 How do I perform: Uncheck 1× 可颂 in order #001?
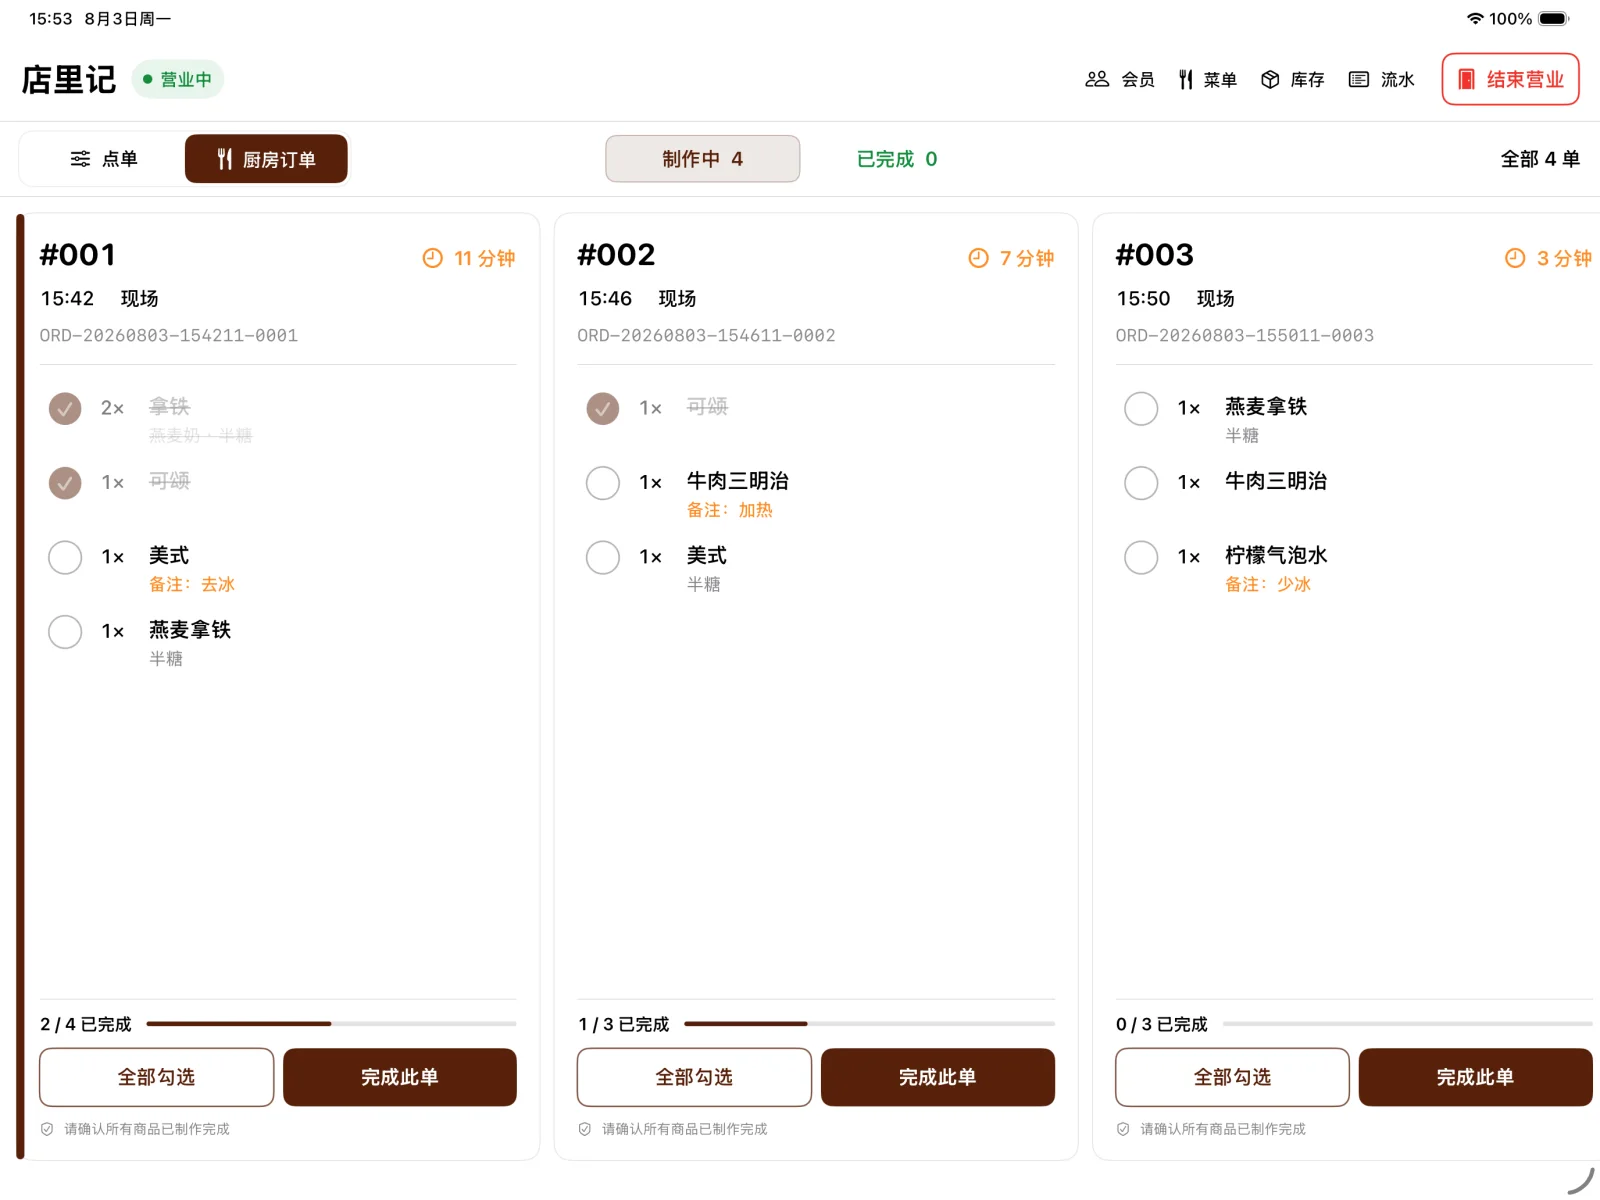(x=65, y=483)
